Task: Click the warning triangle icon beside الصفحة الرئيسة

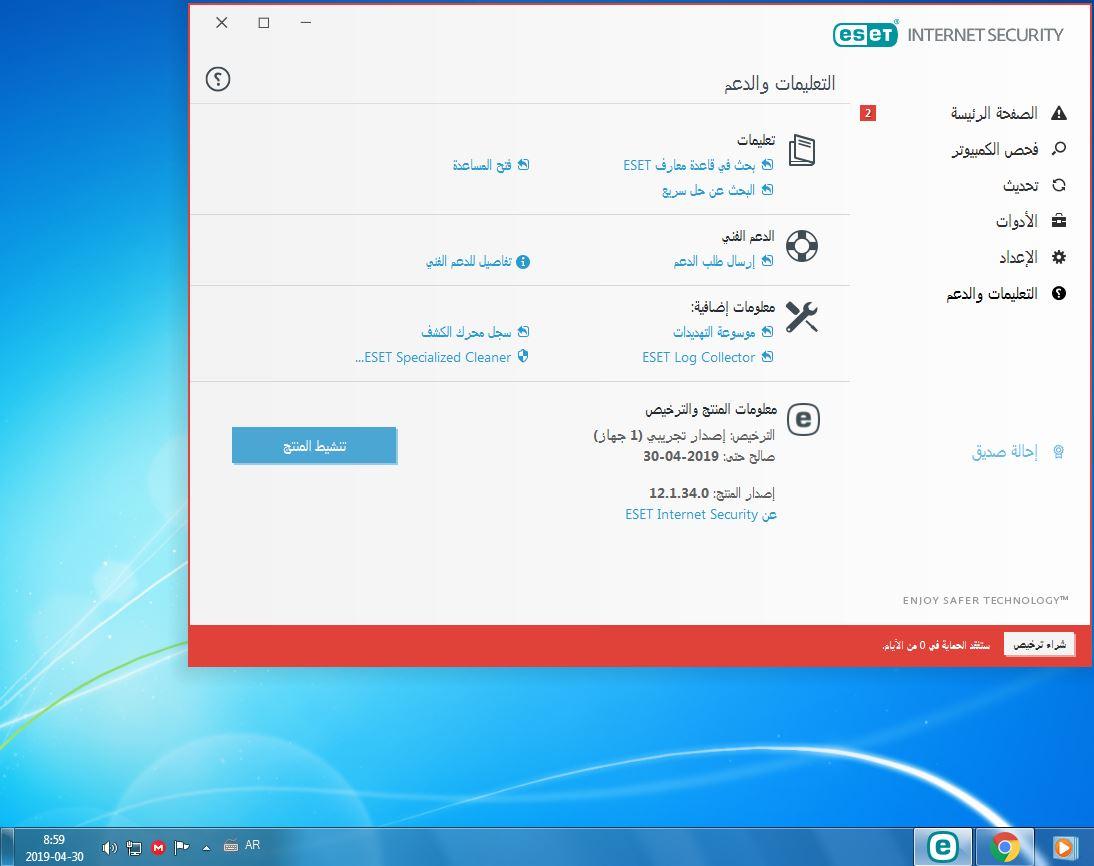Action: pos(1058,113)
